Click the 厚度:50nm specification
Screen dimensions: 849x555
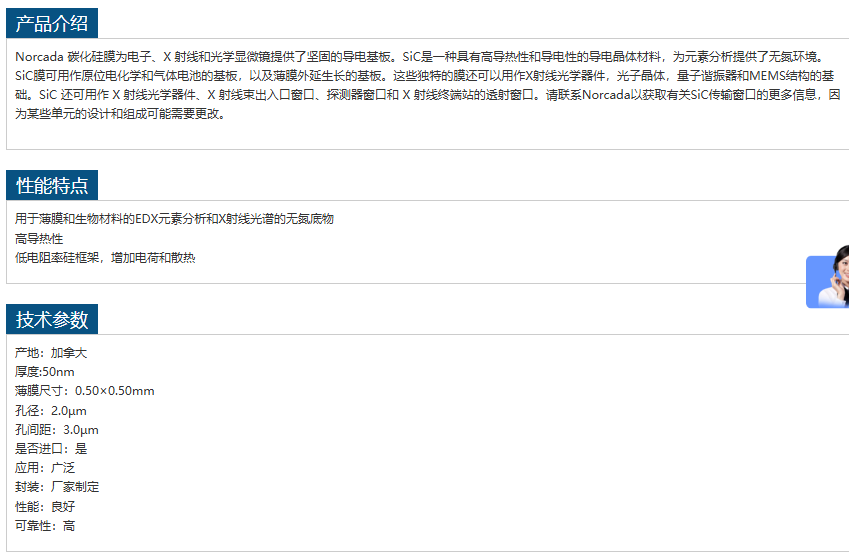[x=45, y=372]
